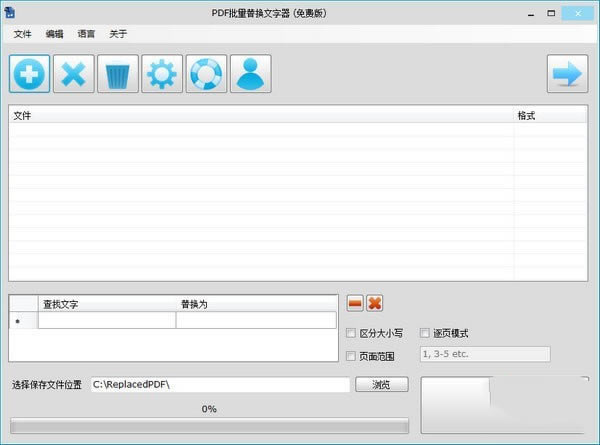Click the 查找文字 column header
The image size is (600, 445).
(107, 304)
